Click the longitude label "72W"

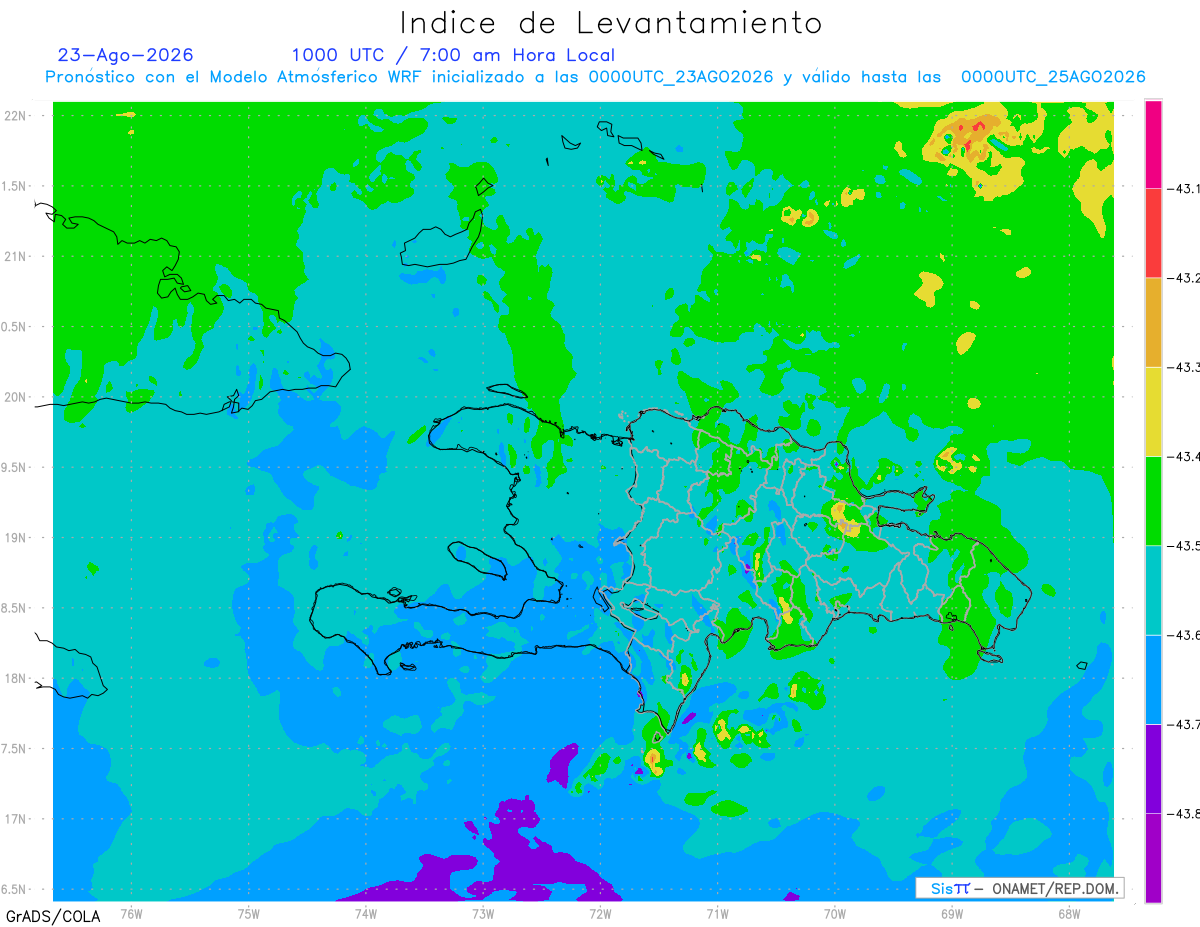point(600,912)
